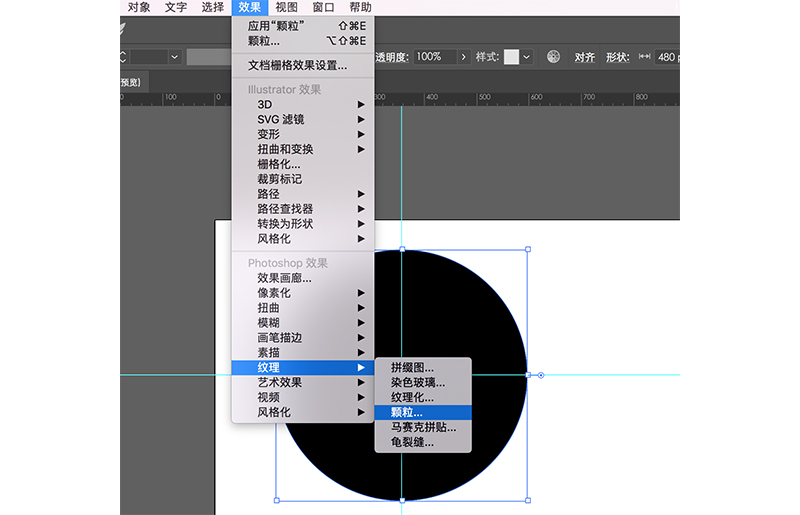800x515 pixels.
Task: Expand the 路径查找器 submenu
Action: coord(303,209)
